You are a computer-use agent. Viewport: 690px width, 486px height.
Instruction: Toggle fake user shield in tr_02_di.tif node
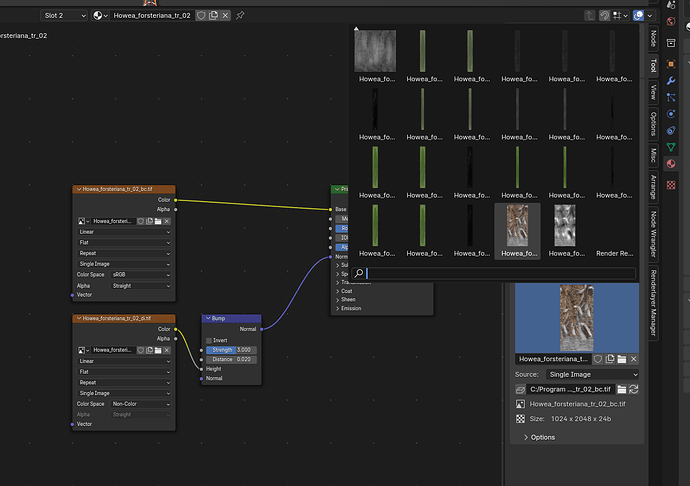coord(141,350)
